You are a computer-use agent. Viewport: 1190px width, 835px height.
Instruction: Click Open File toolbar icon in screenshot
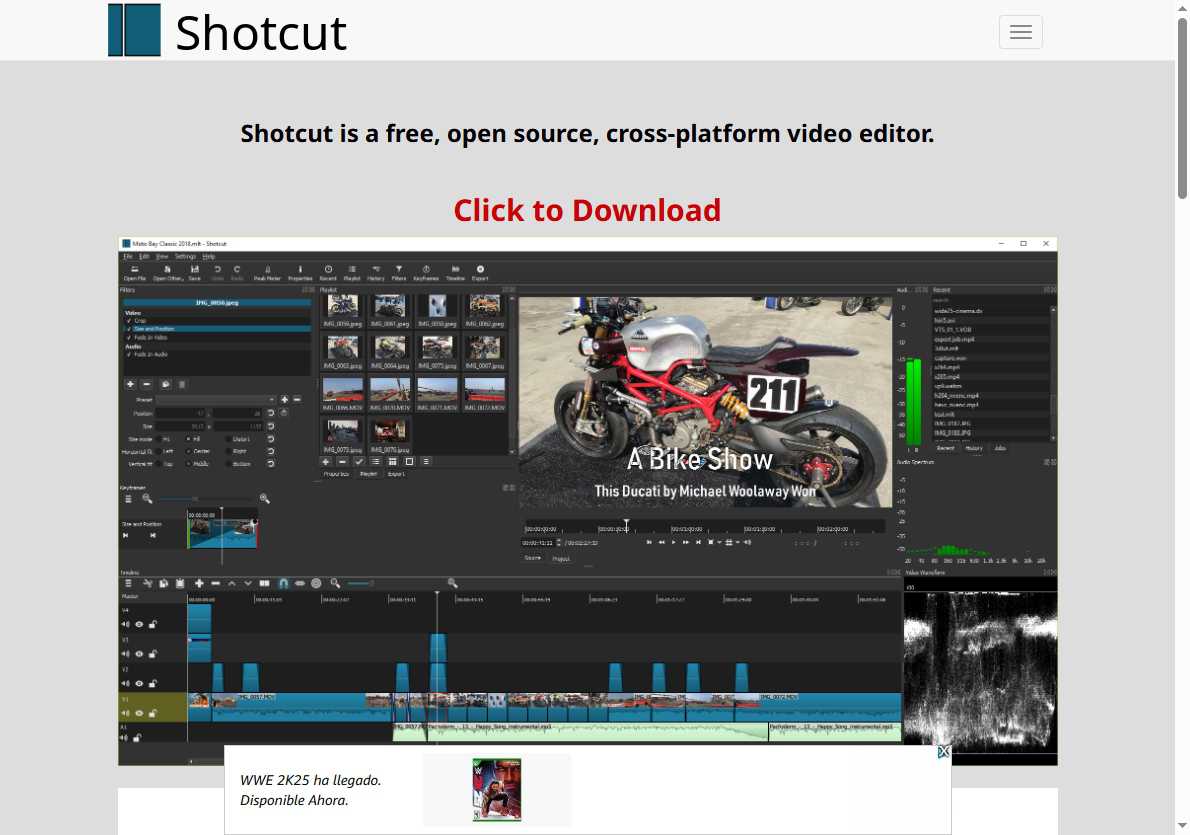click(134, 273)
